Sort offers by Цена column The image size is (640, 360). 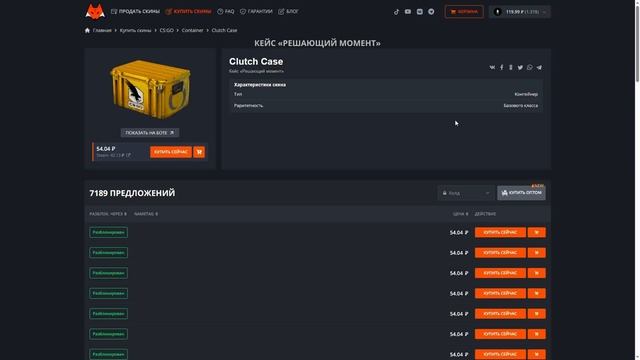coord(460,214)
